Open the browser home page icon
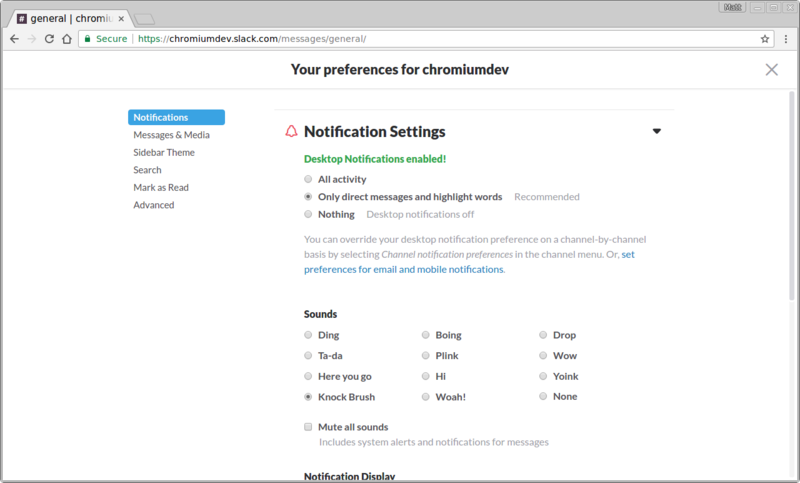The height and width of the screenshot is (483, 800). click(x=67, y=39)
